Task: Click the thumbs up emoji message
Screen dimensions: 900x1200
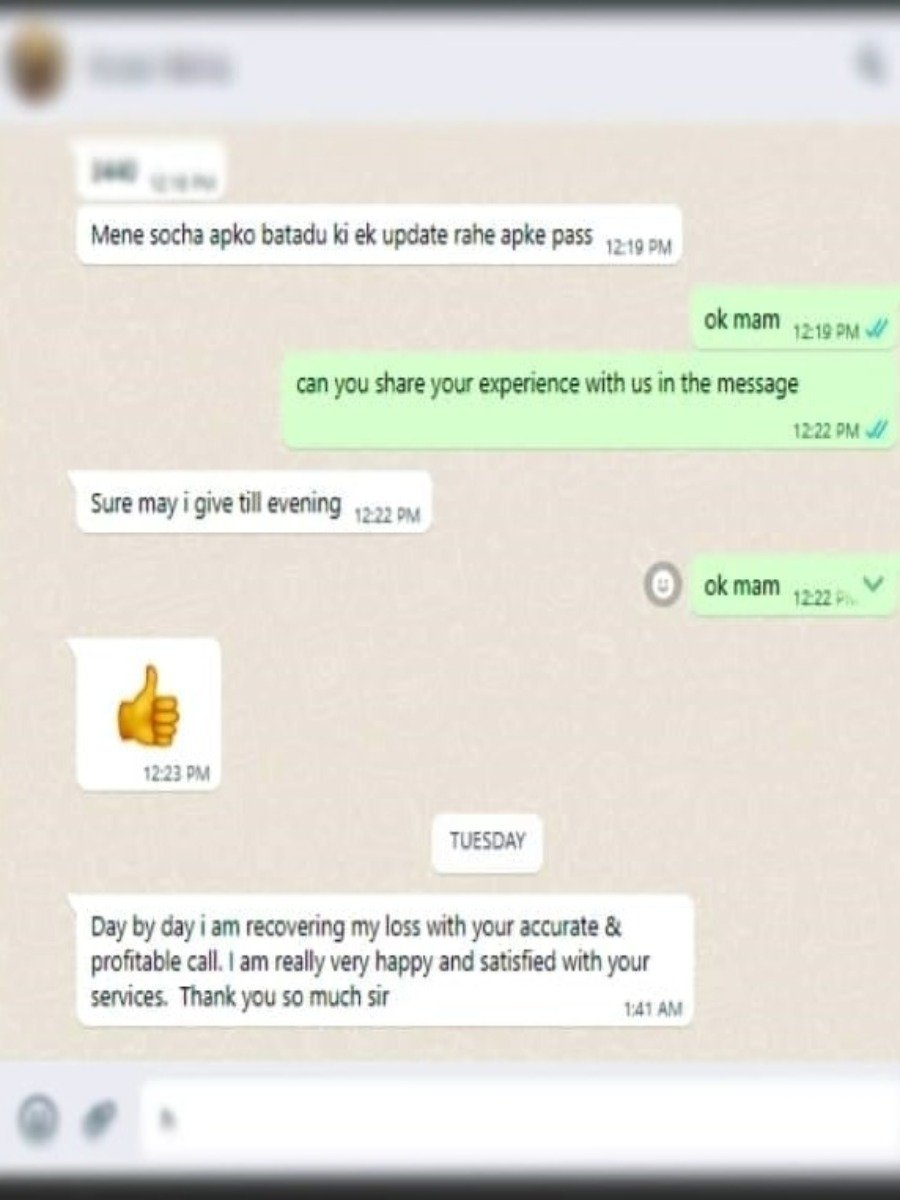Action: coord(148,715)
